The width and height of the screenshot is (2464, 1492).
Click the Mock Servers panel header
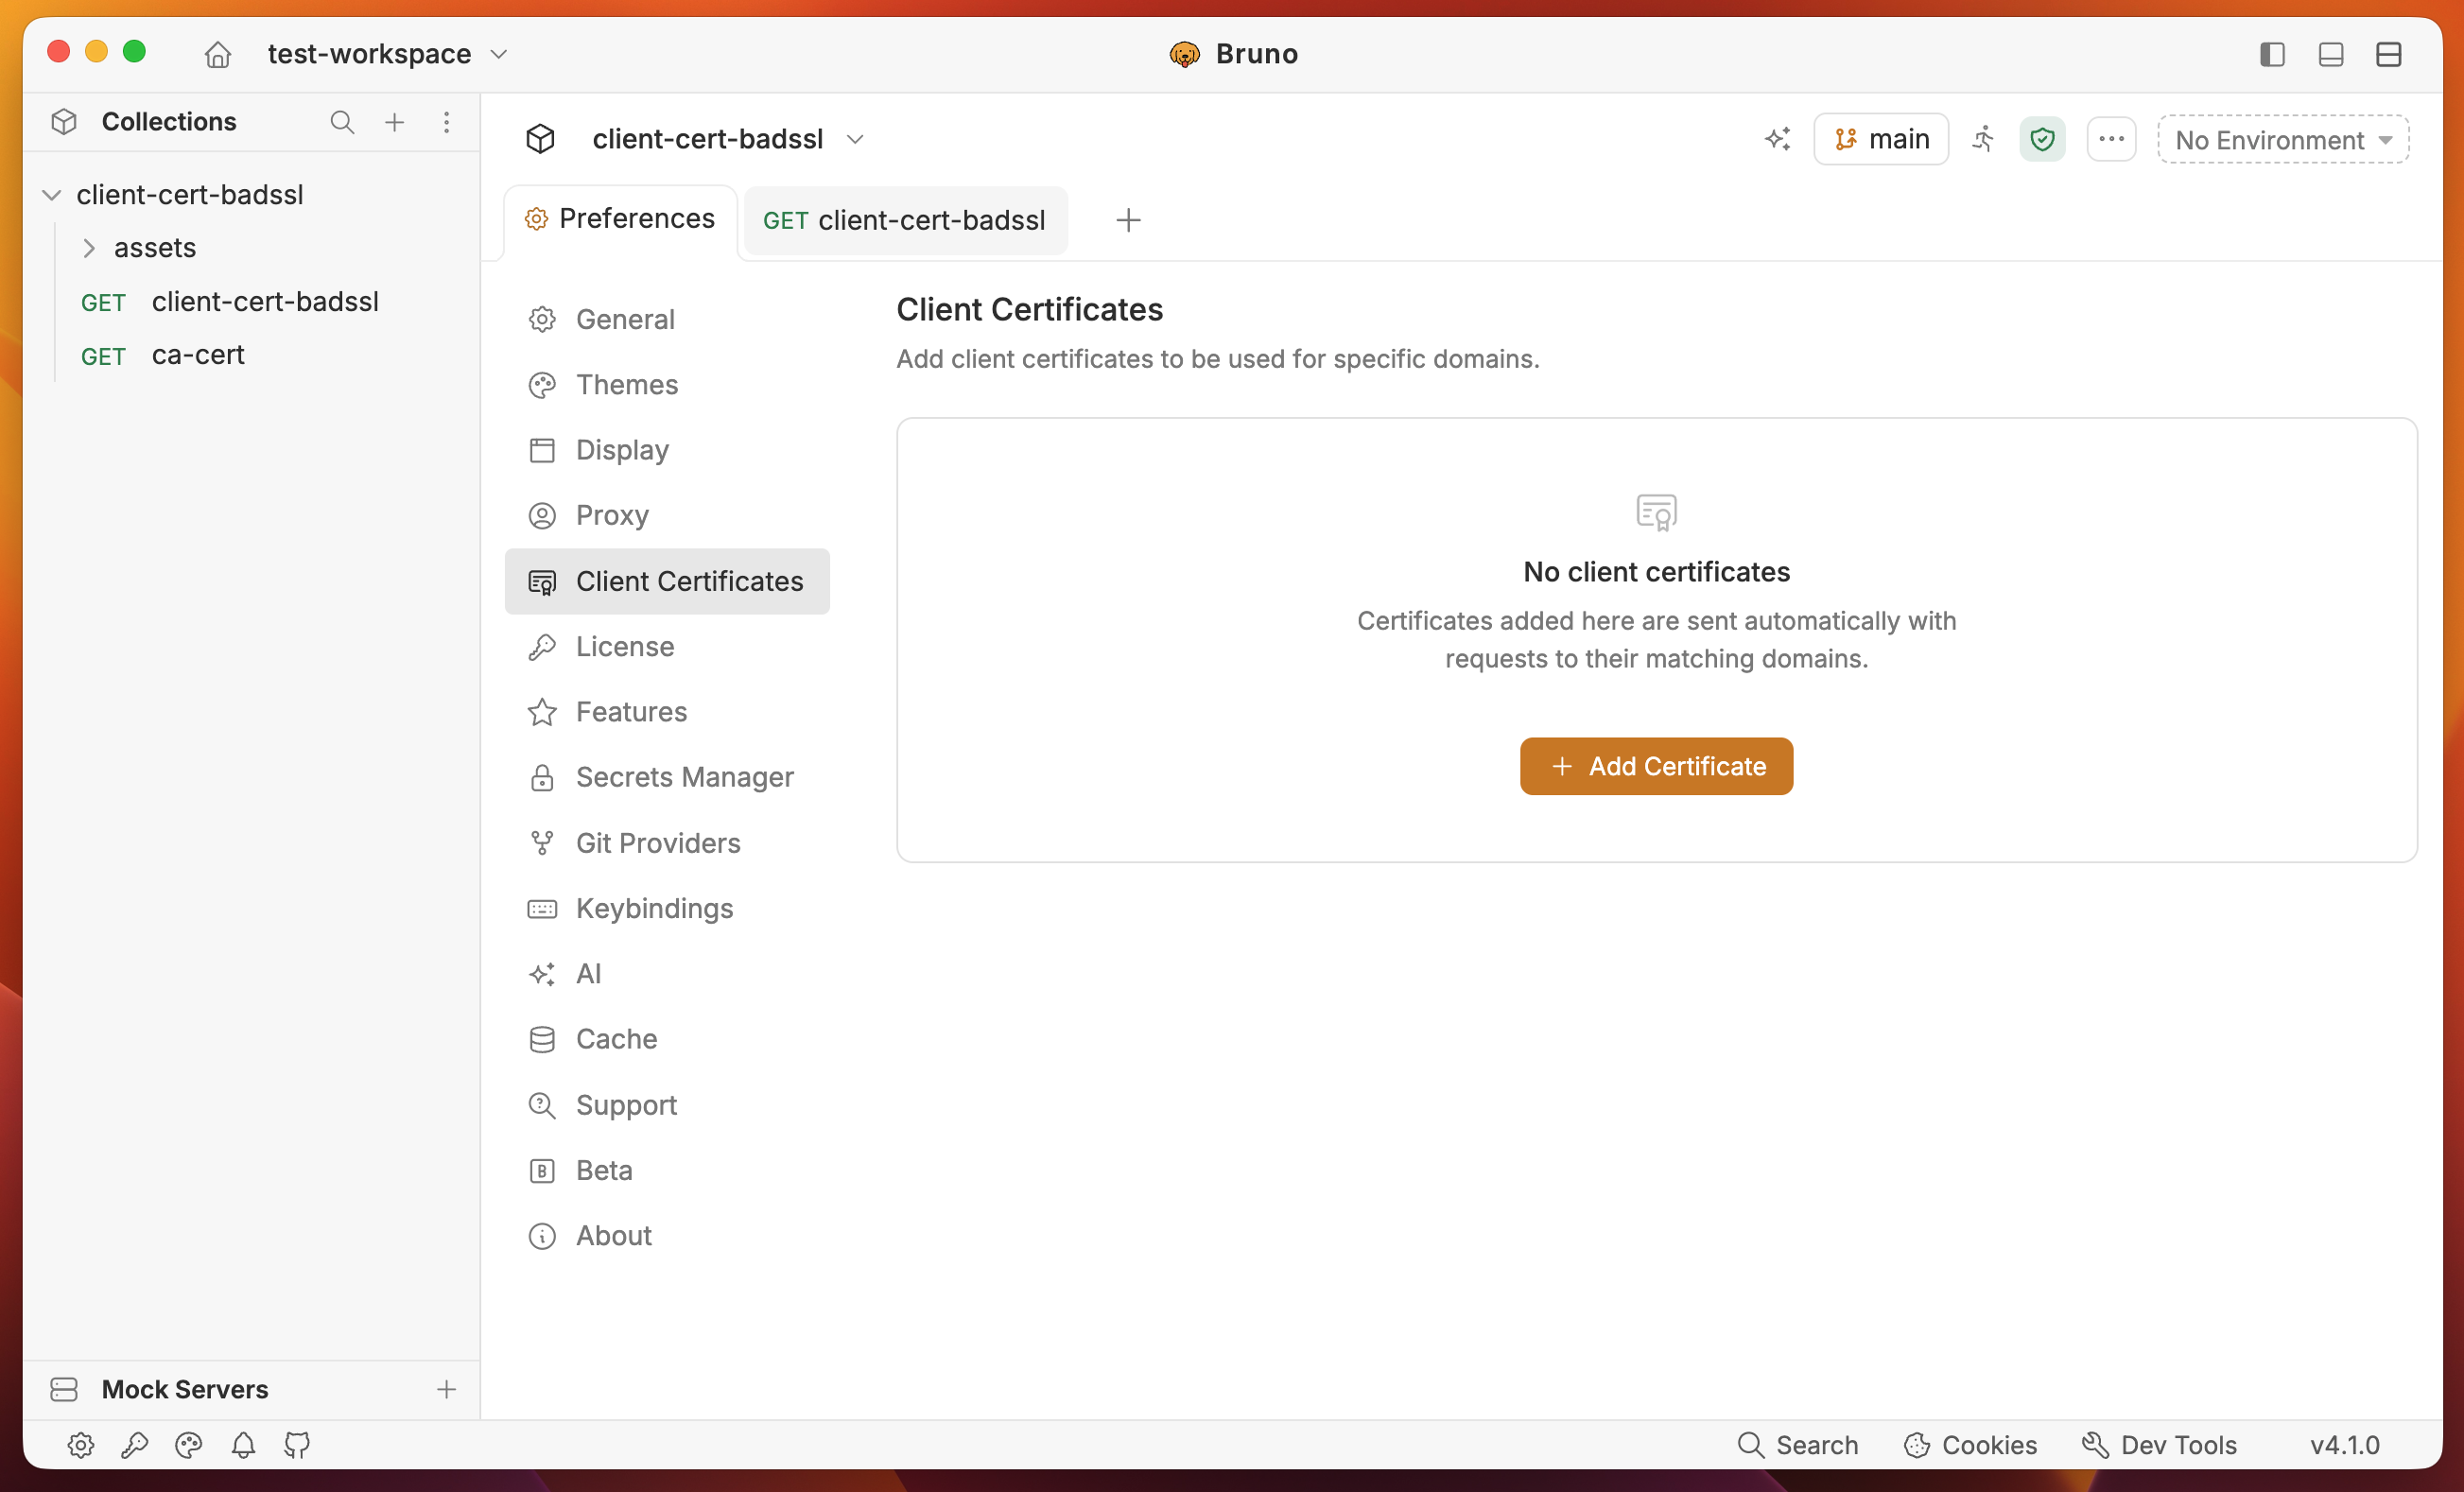(251, 1389)
